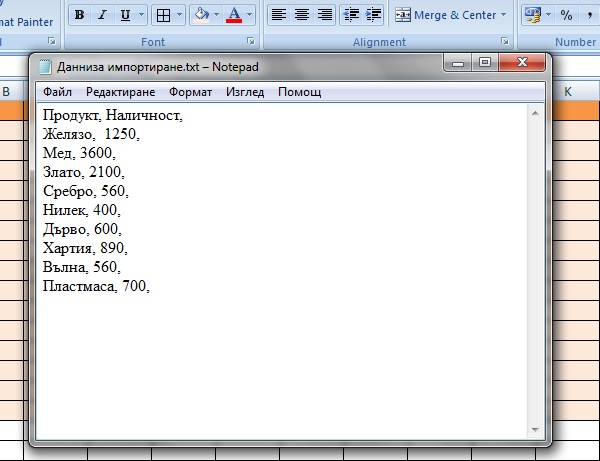
Task: Open the Формат menu in Notepad
Action: [x=190, y=92]
